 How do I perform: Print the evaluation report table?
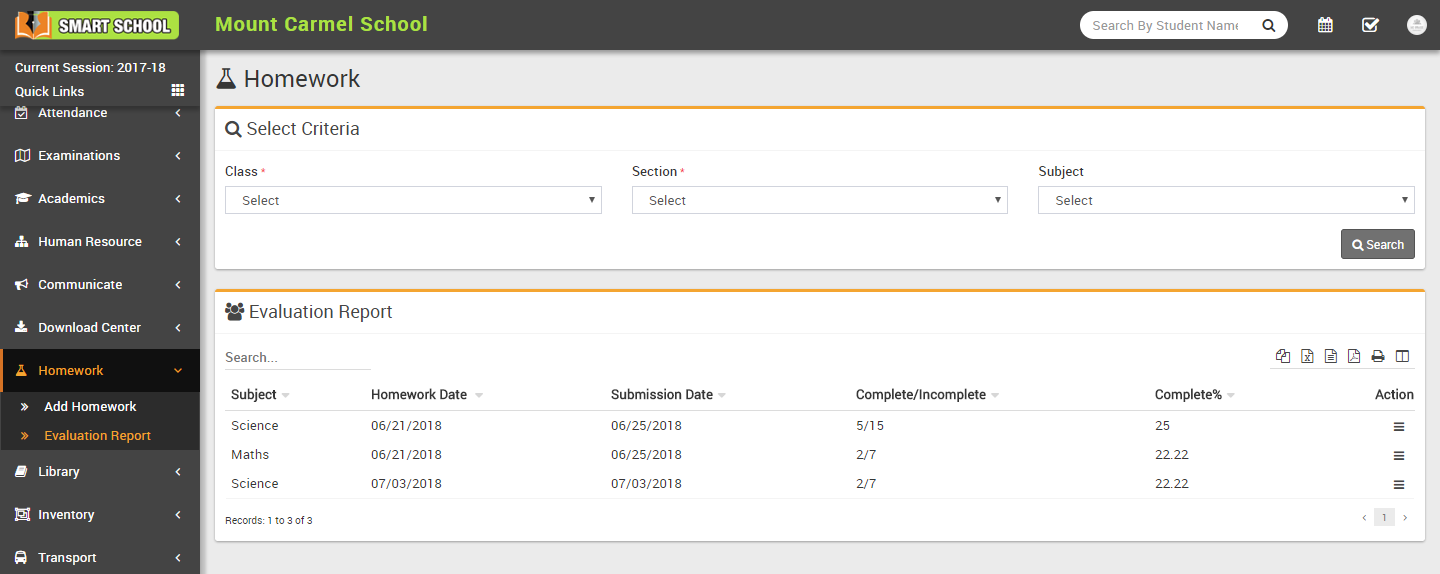click(1378, 356)
